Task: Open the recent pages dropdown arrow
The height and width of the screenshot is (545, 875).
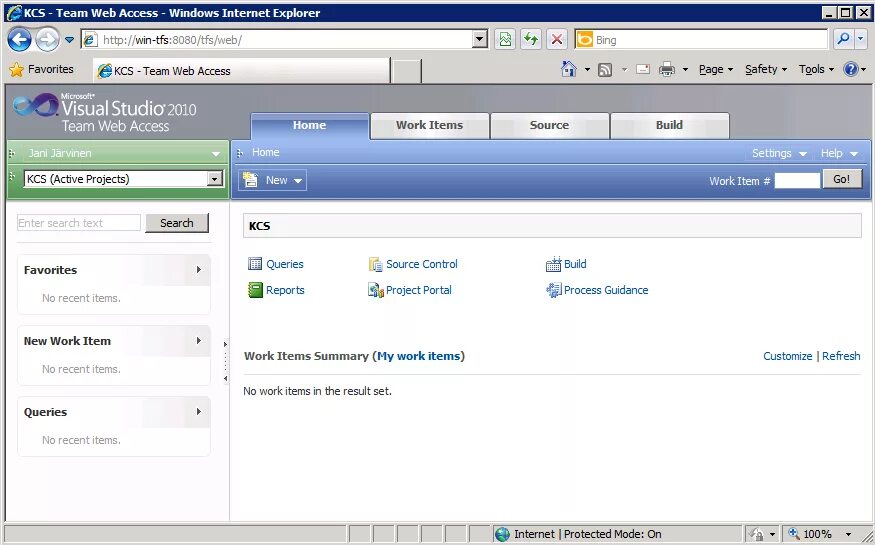Action: [x=69, y=40]
